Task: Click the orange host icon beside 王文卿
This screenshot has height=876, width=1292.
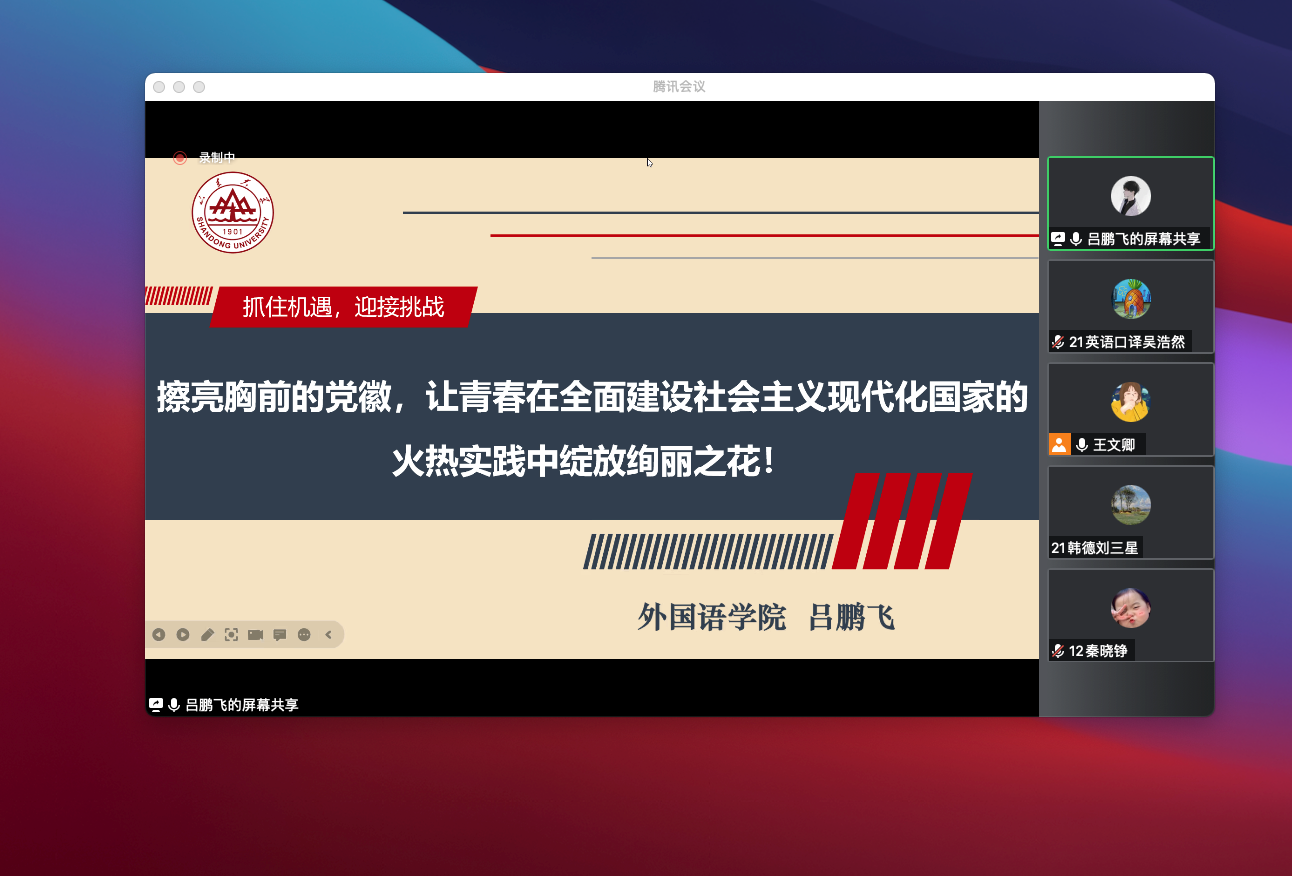Action: (x=1059, y=445)
